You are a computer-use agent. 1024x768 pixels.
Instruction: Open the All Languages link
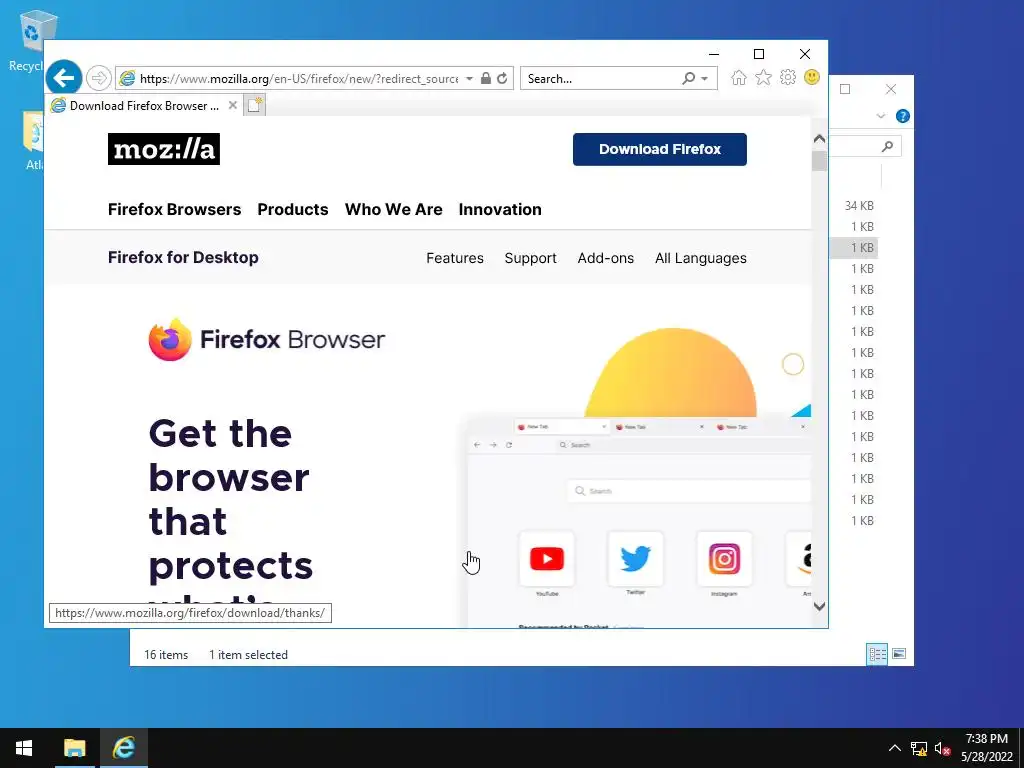click(x=701, y=258)
